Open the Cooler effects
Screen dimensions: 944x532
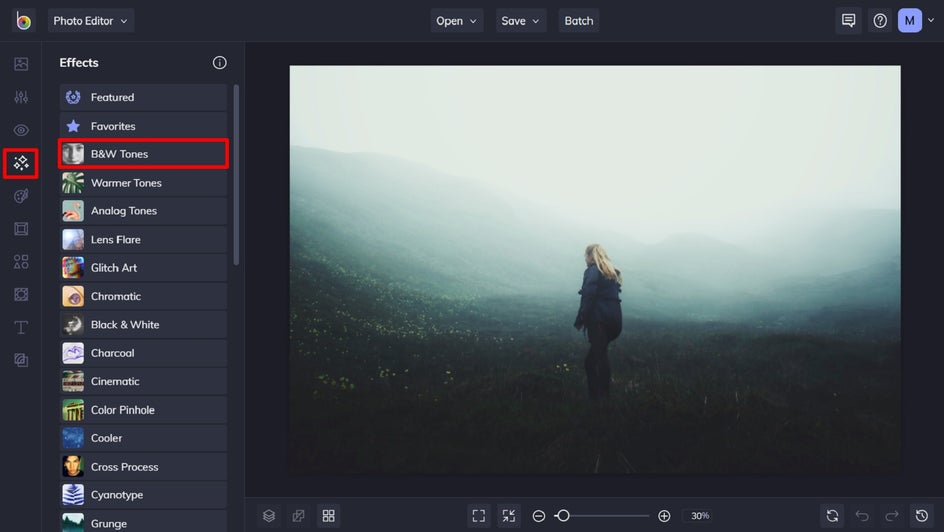click(143, 438)
